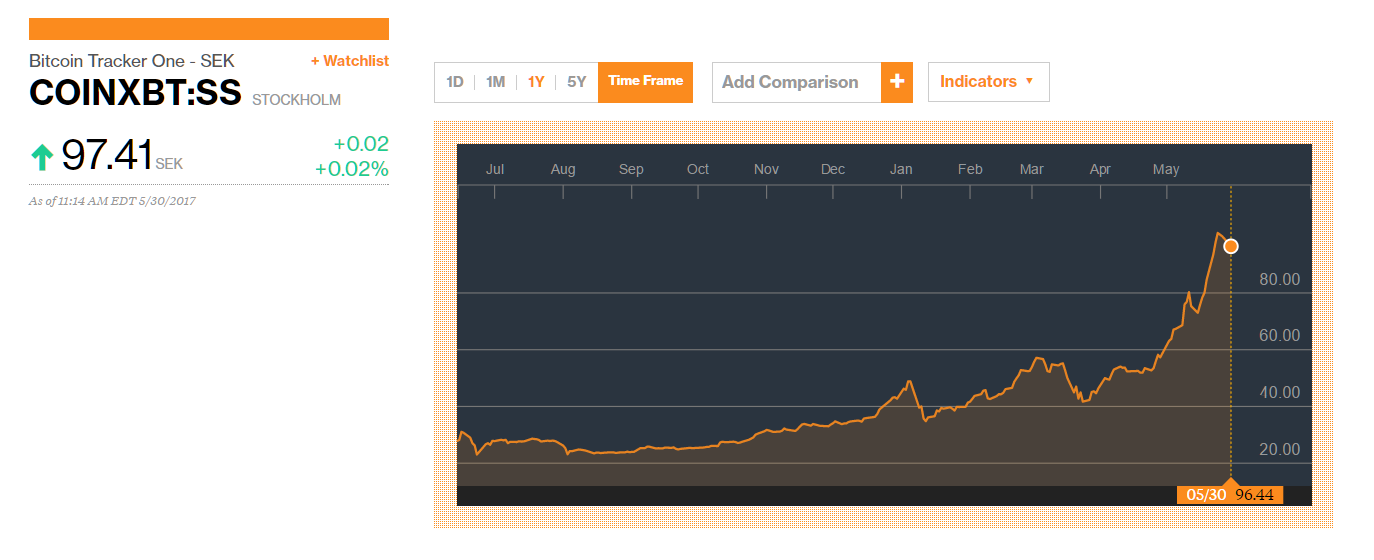Click the Jul month label on chart
This screenshot has height=560, width=1374.
pos(495,169)
